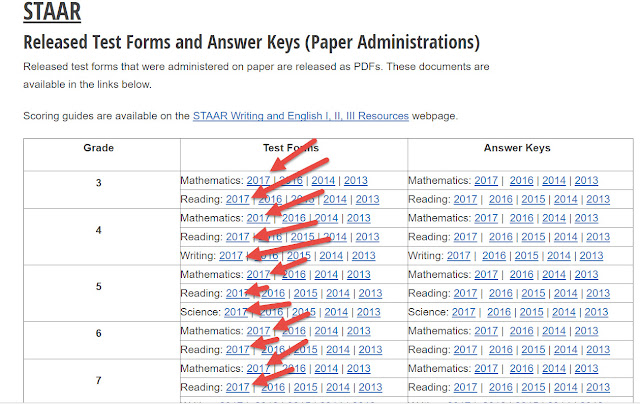This screenshot has width=640, height=404.
Task: Open Grade 5 Mathematics 2013 answer key
Action: (586, 274)
